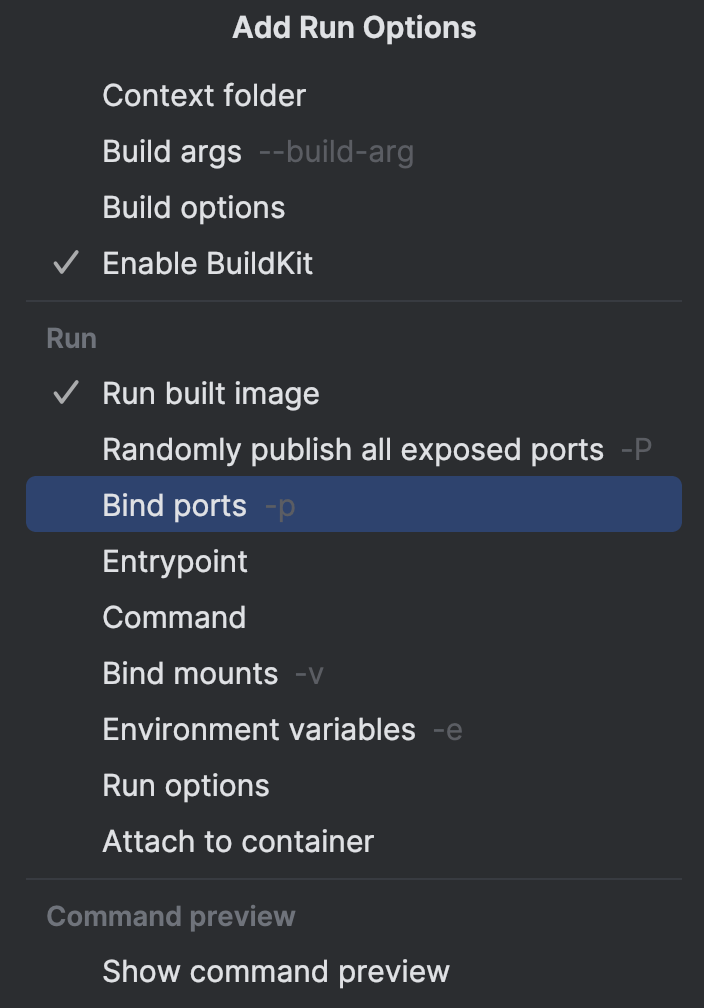Screen dimensions: 704x1008
Task: Choose Build options from the list
Action: (194, 208)
